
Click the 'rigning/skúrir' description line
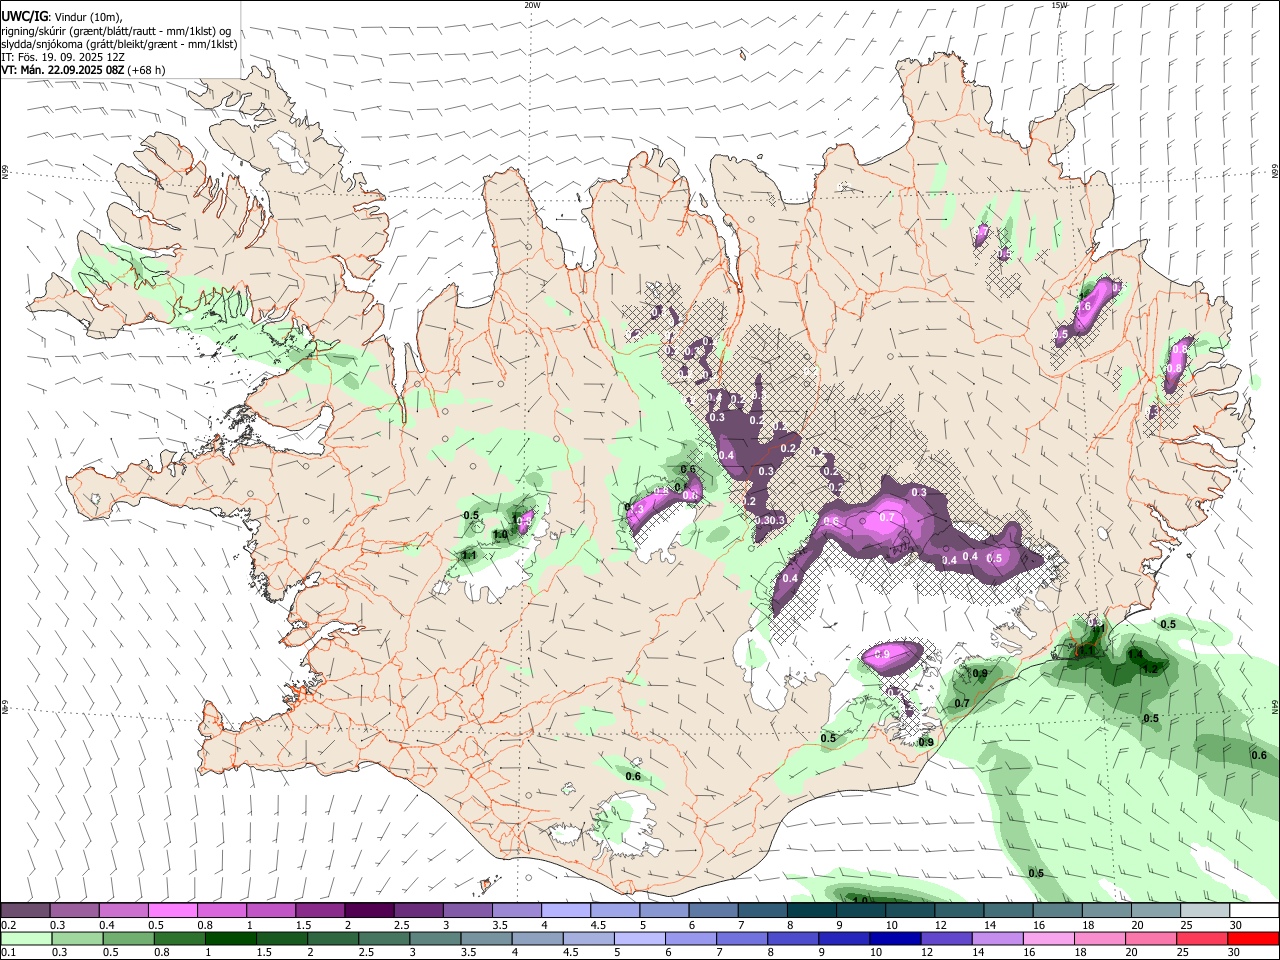click(x=116, y=31)
